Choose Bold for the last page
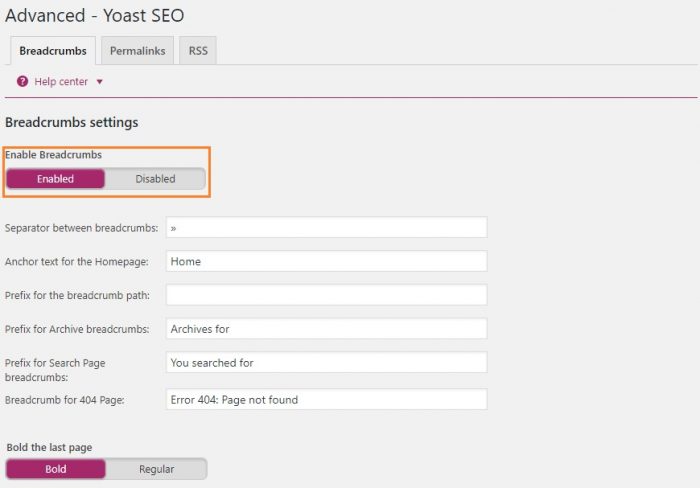 [56, 469]
